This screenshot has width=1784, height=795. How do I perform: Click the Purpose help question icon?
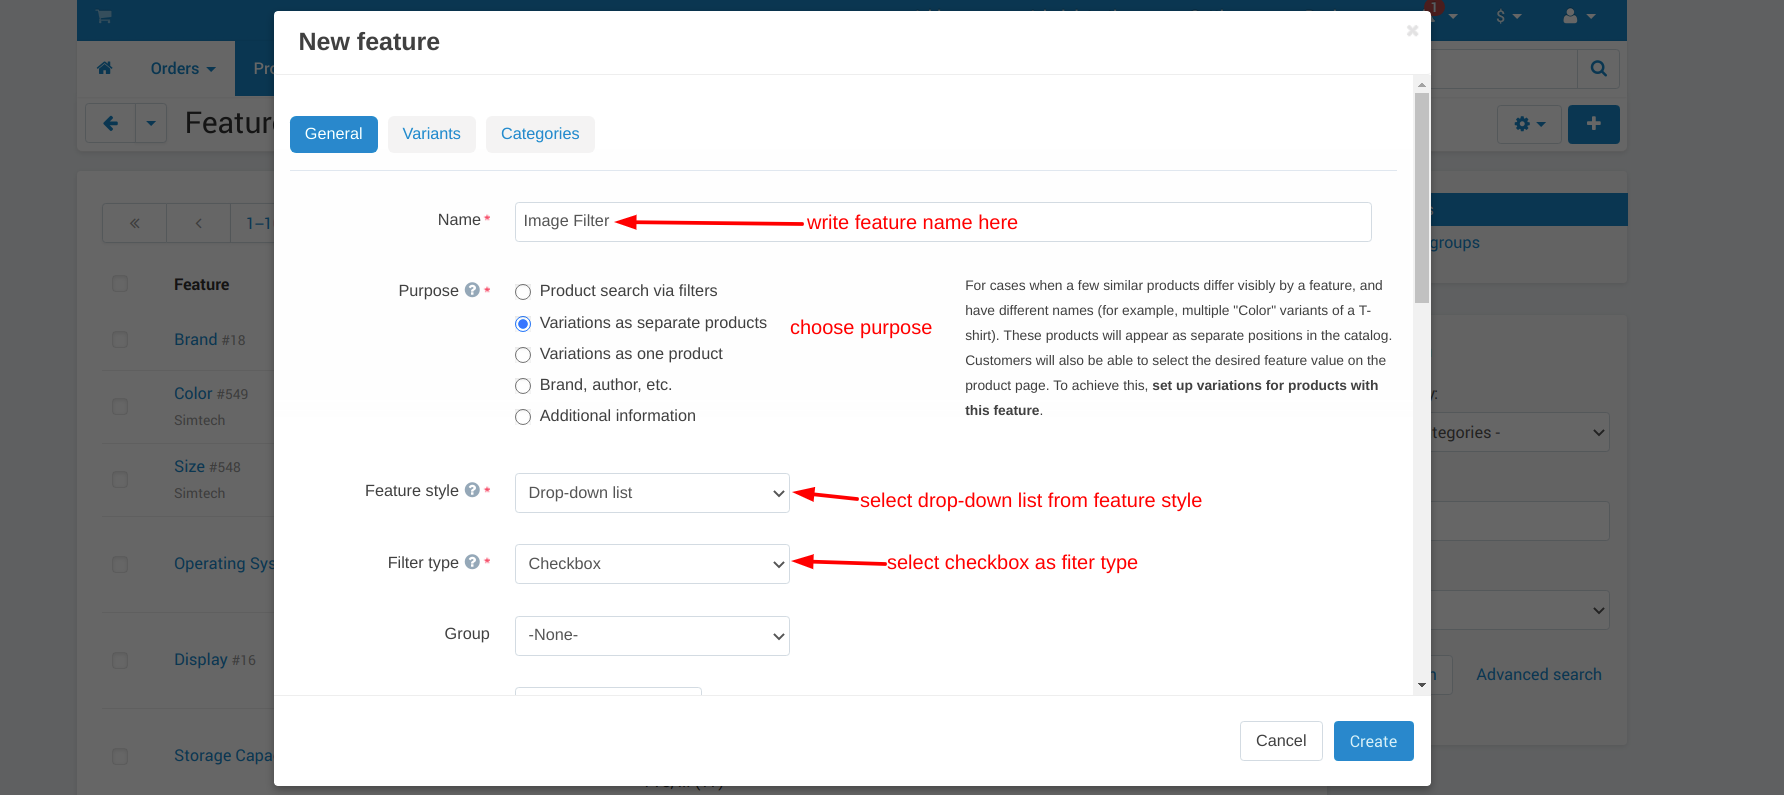tap(472, 290)
